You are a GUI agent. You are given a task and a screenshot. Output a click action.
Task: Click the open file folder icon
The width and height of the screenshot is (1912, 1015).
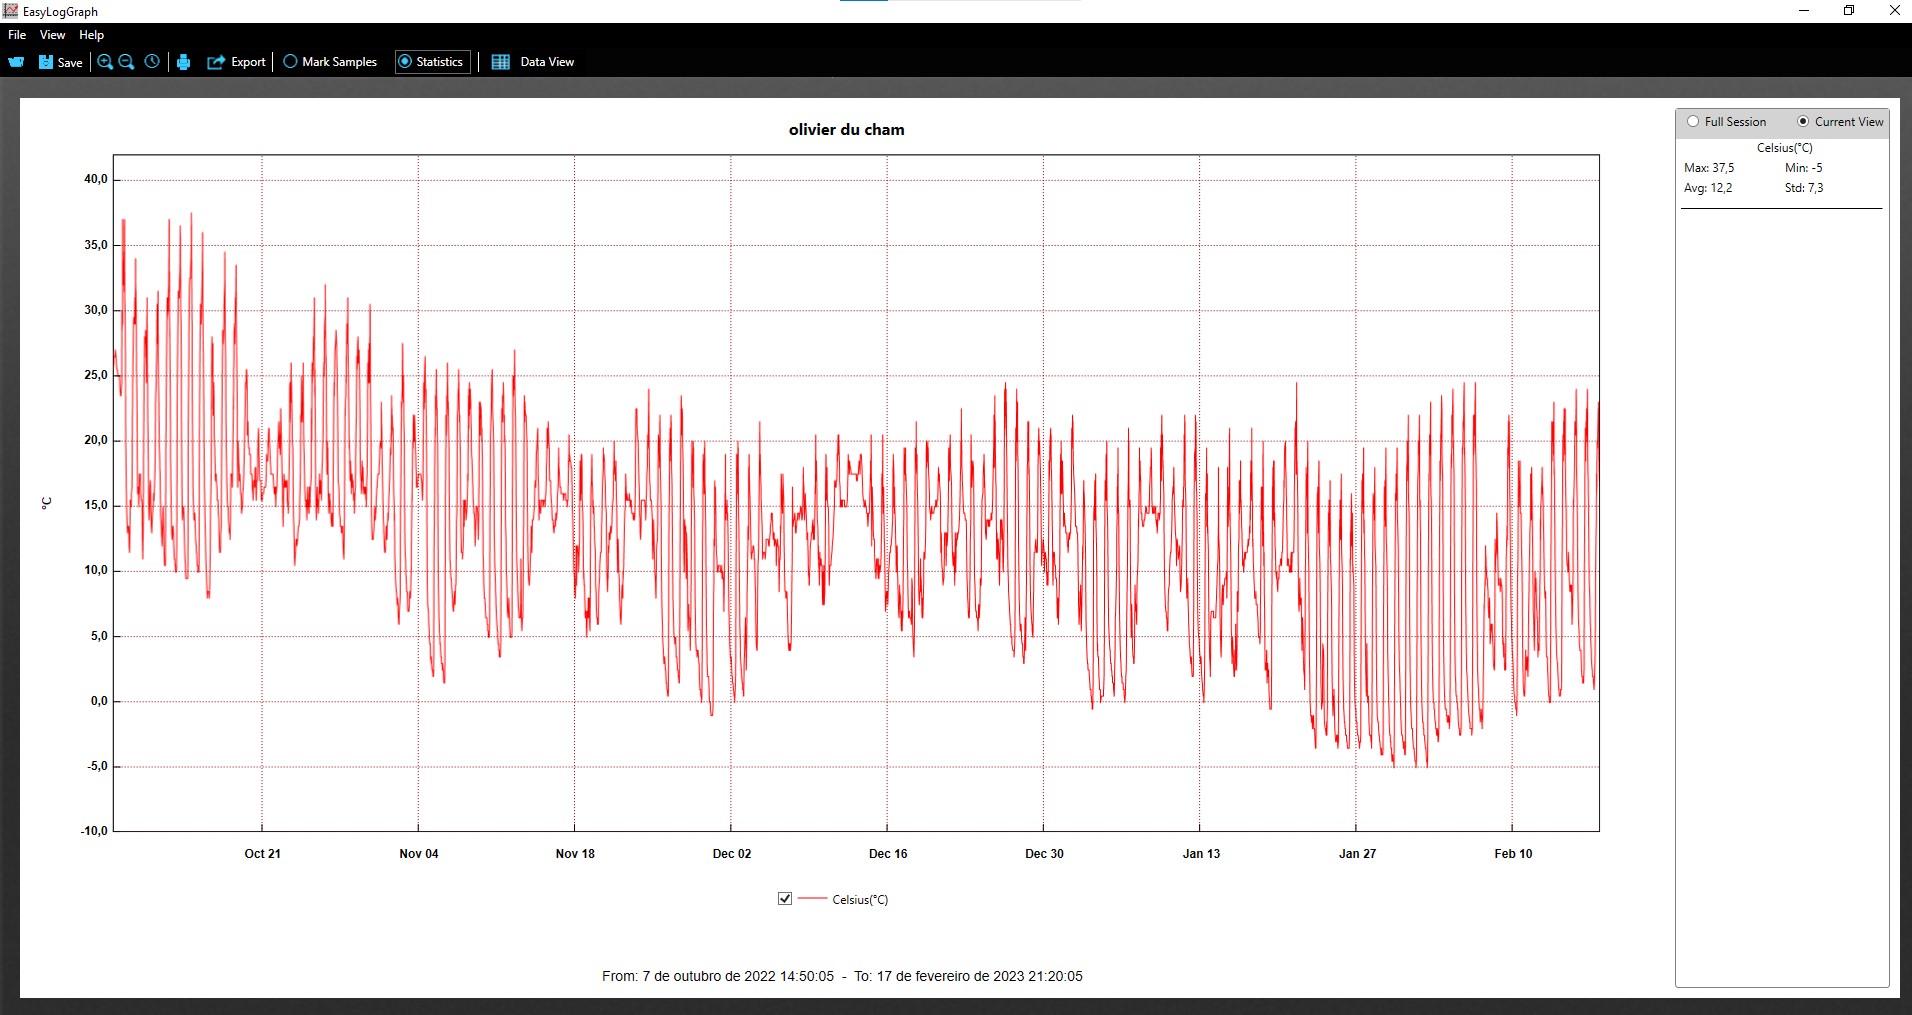click(16, 62)
